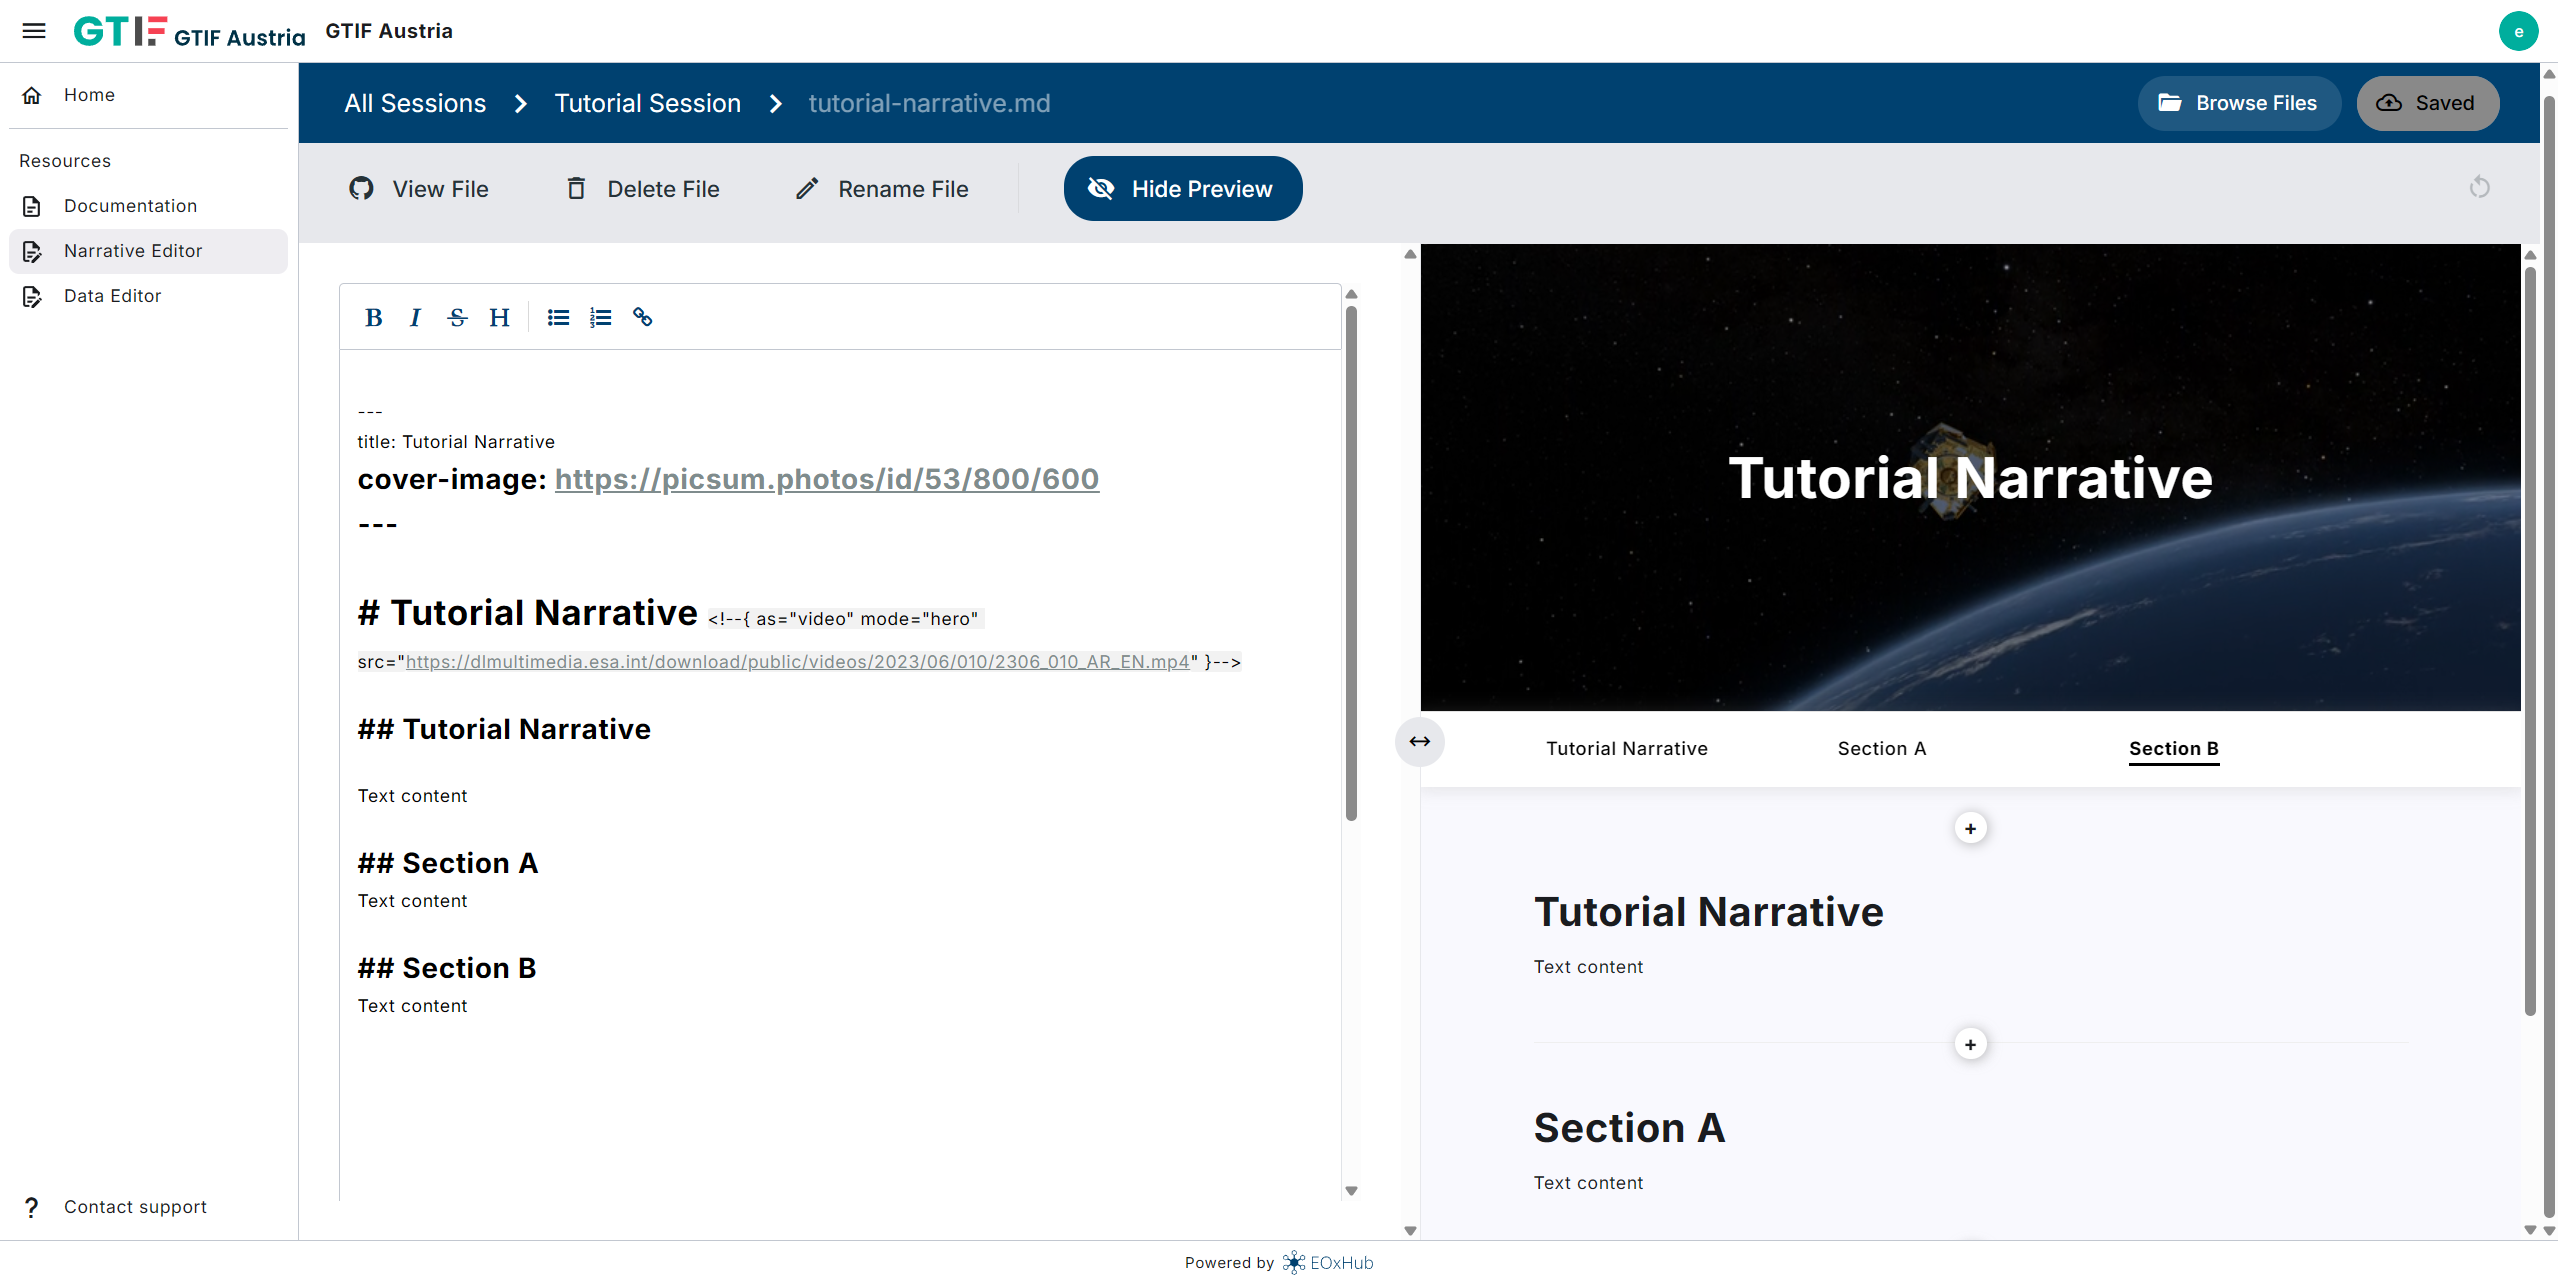Add a new block above Tutorial Narrative section
The width and height of the screenshot is (2558, 1282).
coord(1969,827)
